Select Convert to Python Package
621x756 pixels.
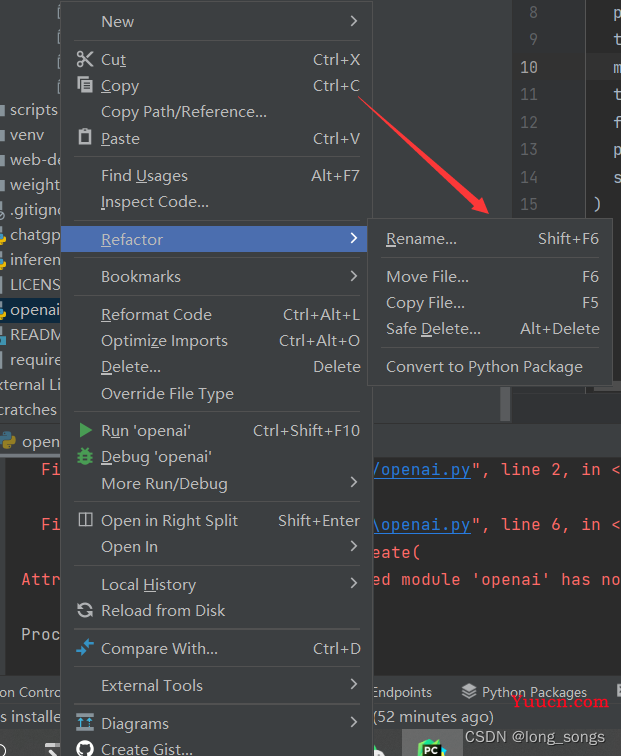pos(491,367)
